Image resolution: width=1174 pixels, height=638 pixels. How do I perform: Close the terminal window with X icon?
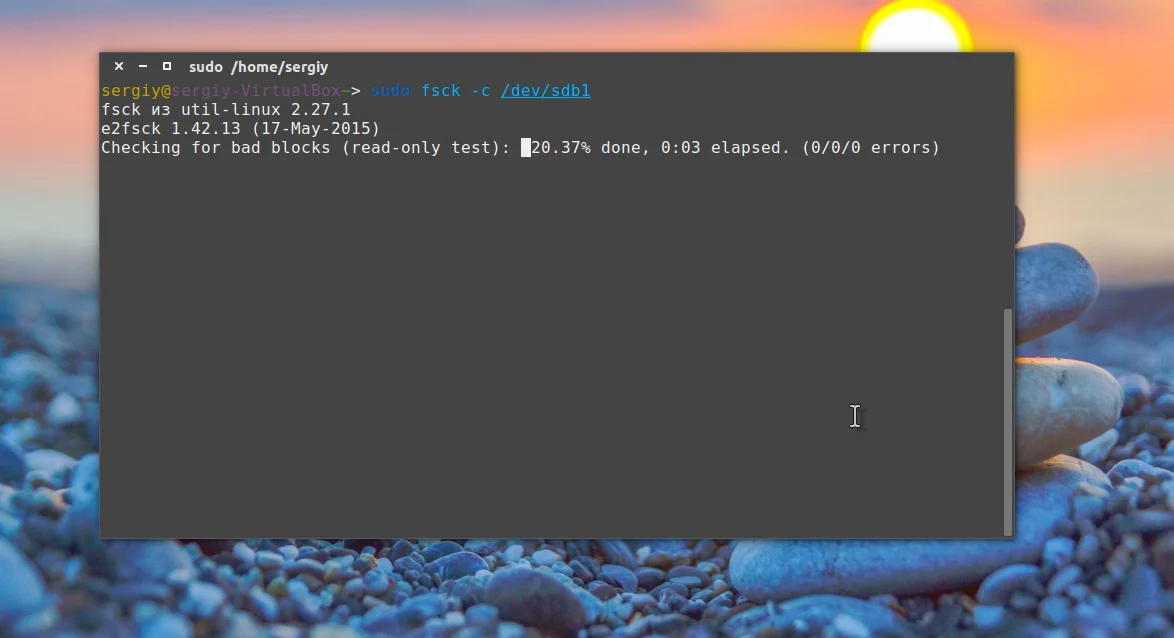(x=118, y=67)
